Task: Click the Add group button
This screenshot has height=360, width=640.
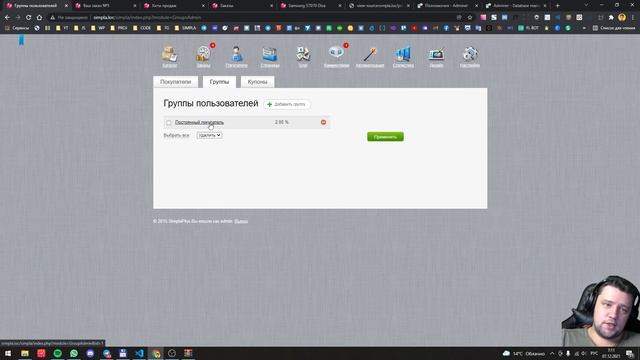Action: pyautogui.click(x=287, y=104)
